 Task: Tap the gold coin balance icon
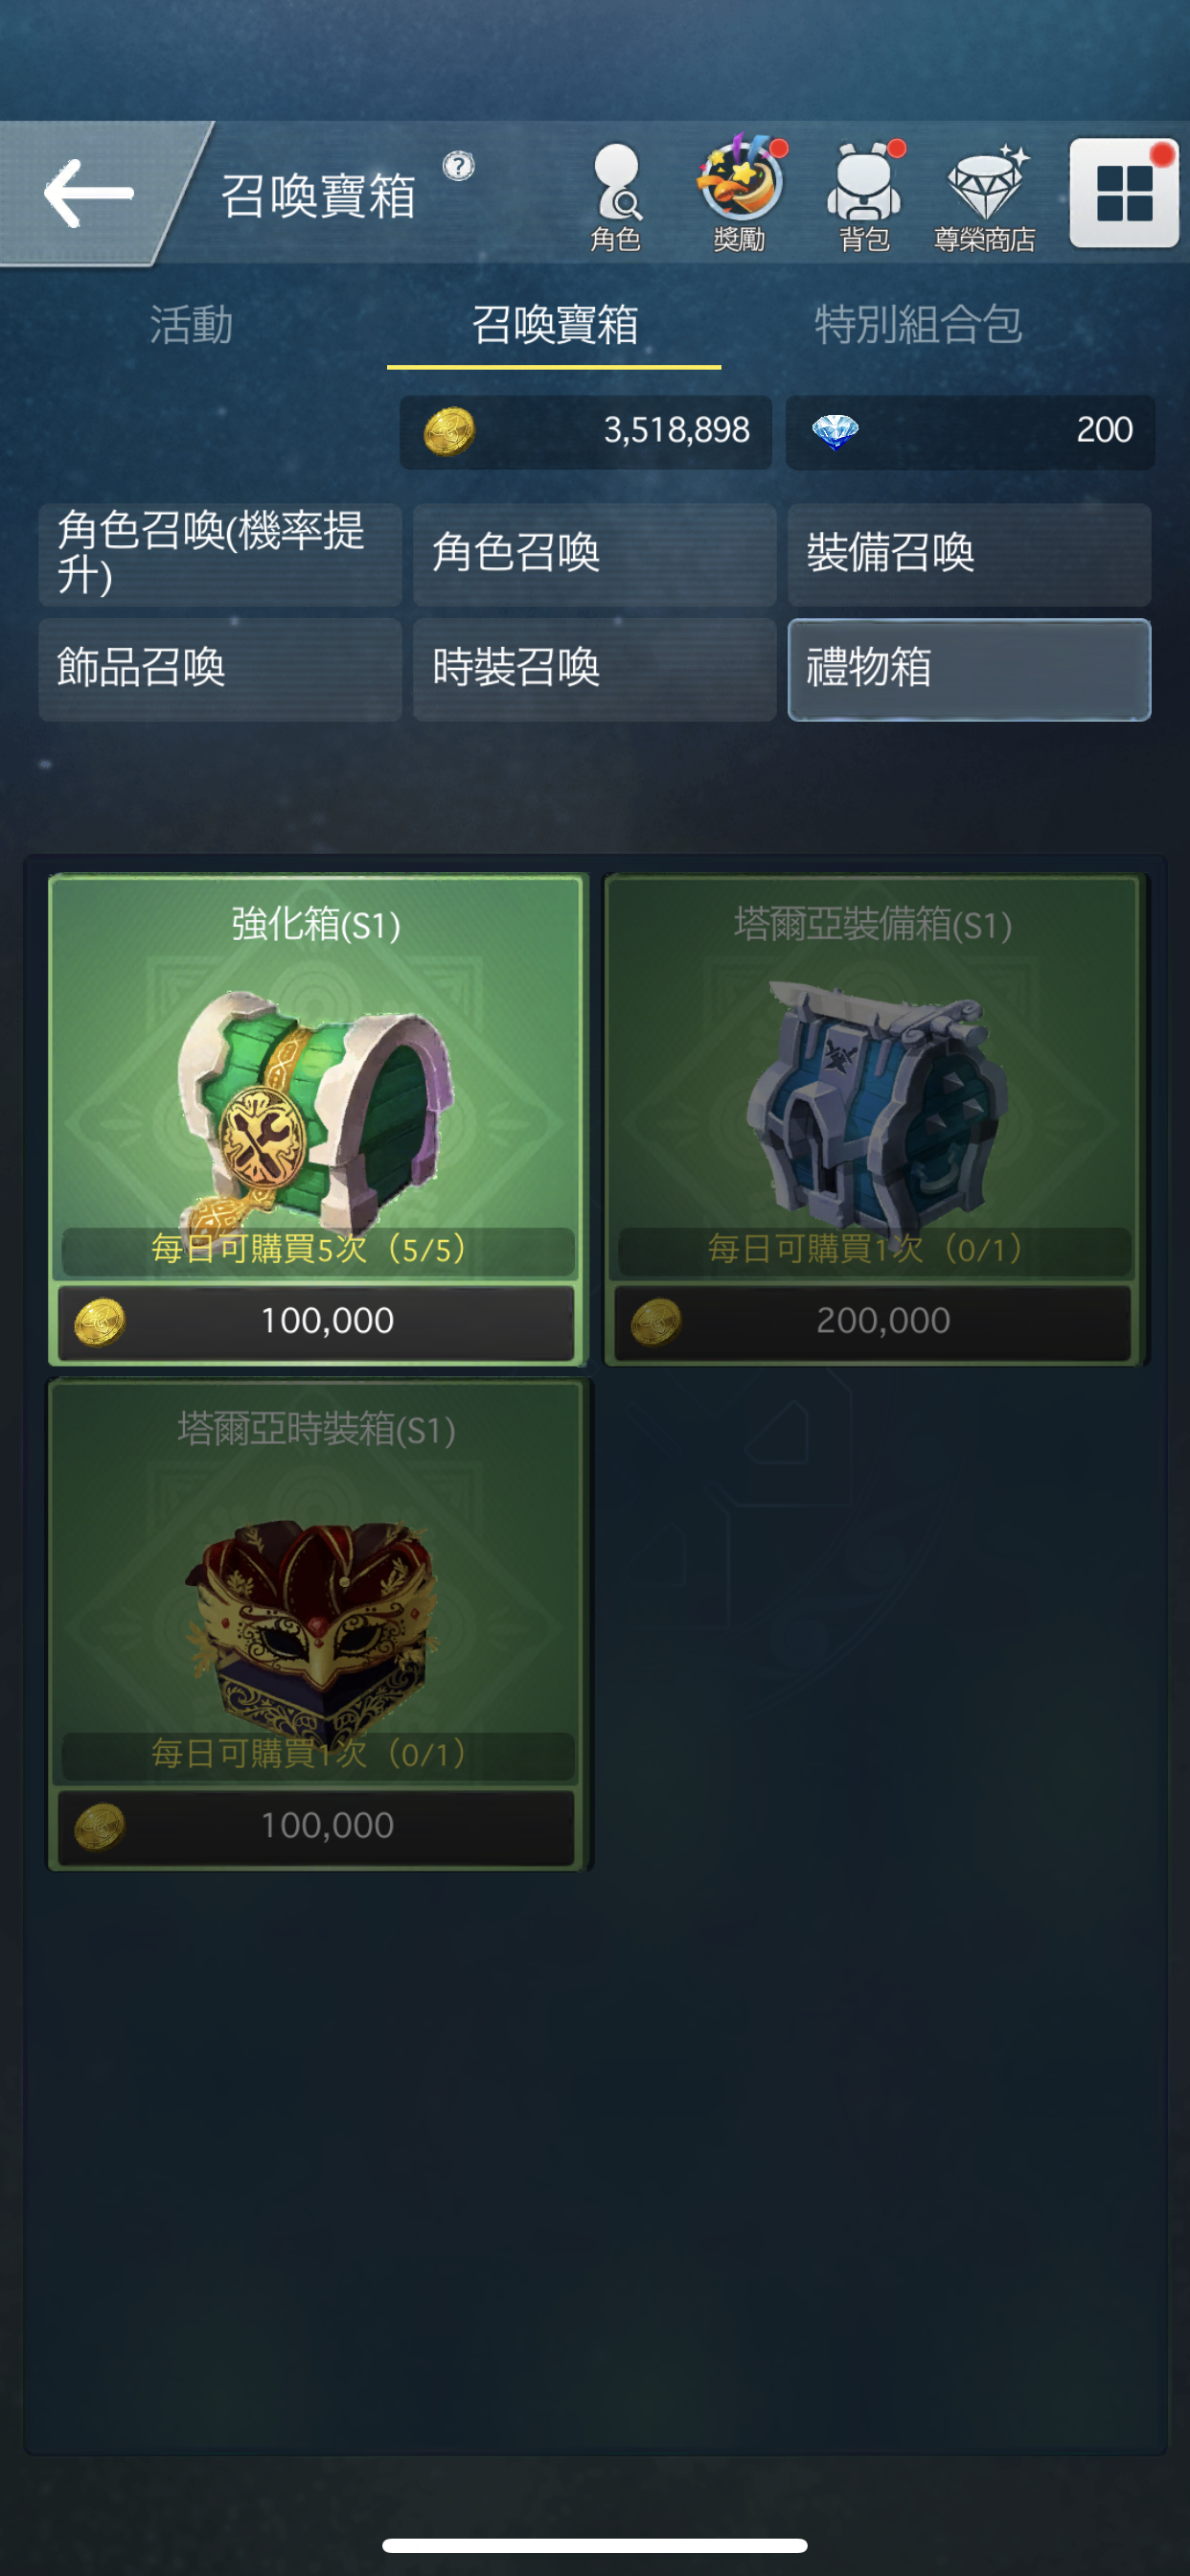[x=449, y=432]
